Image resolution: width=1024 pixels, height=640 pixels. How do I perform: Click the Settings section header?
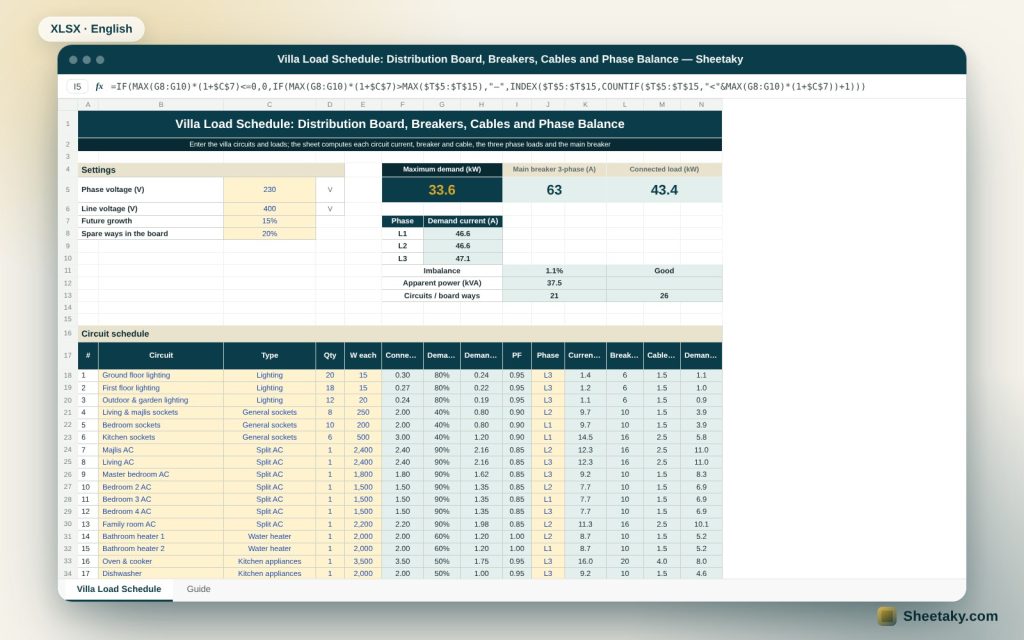[211, 170]
